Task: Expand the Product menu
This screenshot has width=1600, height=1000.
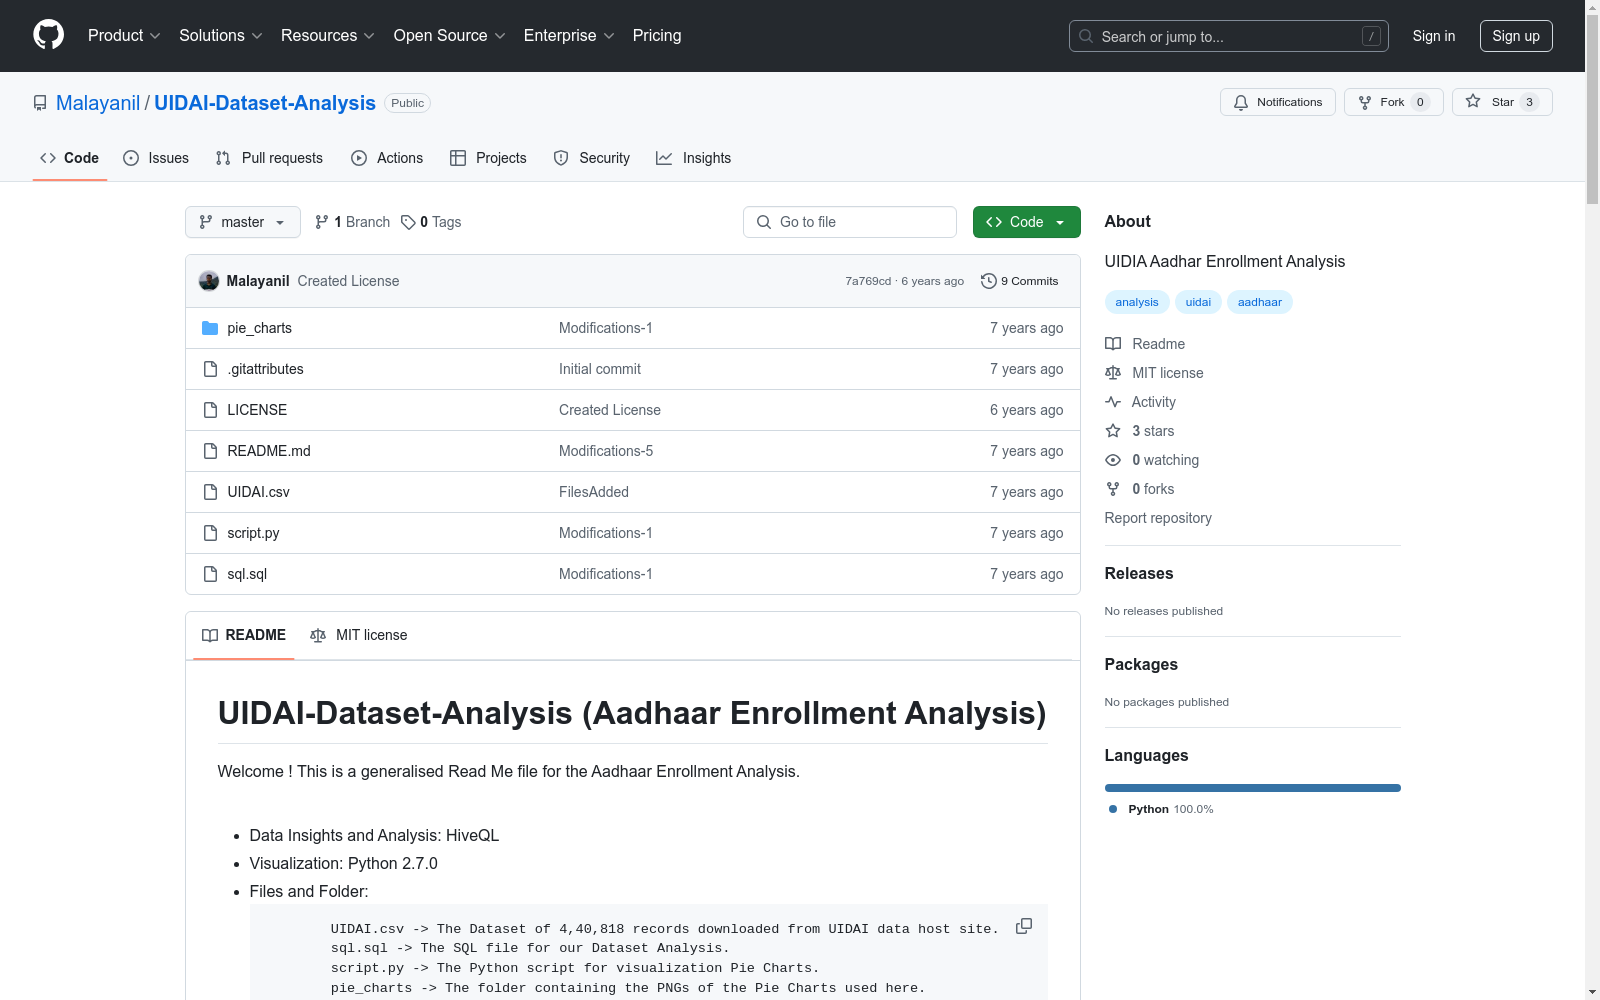Action: tap(124, 35)
